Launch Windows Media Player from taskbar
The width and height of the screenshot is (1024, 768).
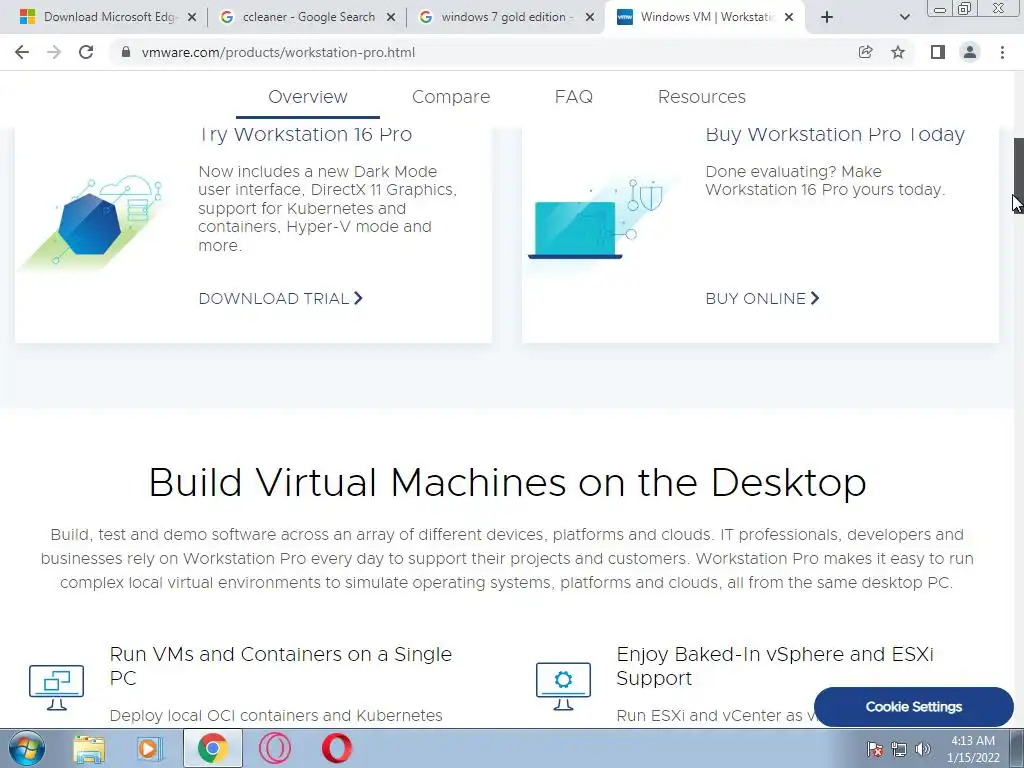coord(149,748)
